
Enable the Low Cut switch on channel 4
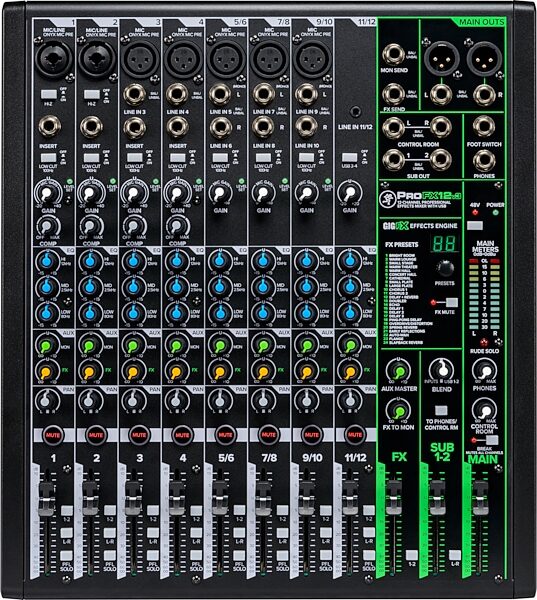click(178, 158)
